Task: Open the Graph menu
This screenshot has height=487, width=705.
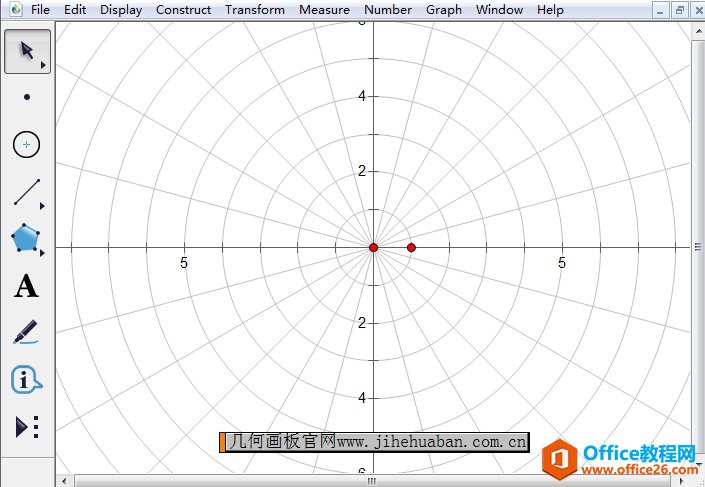Action: pyautogui.click(x=444, y=10)
